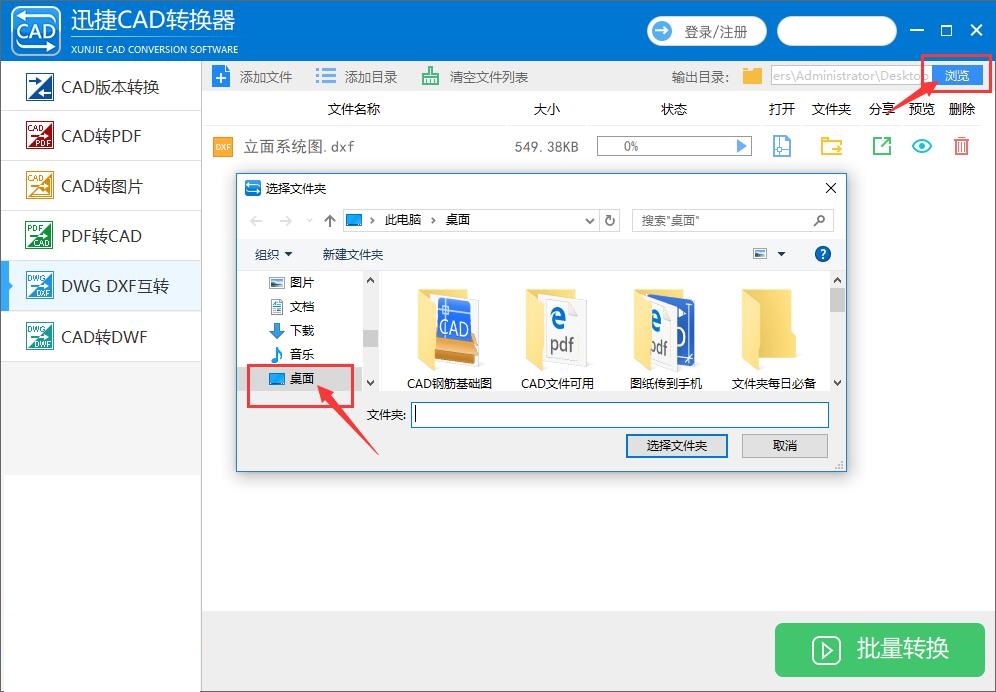The height and width of the screenshot is (692, 996).
Task: Click 新建文件夹 in dialog toolbar
Action: [x=353, y=254]
